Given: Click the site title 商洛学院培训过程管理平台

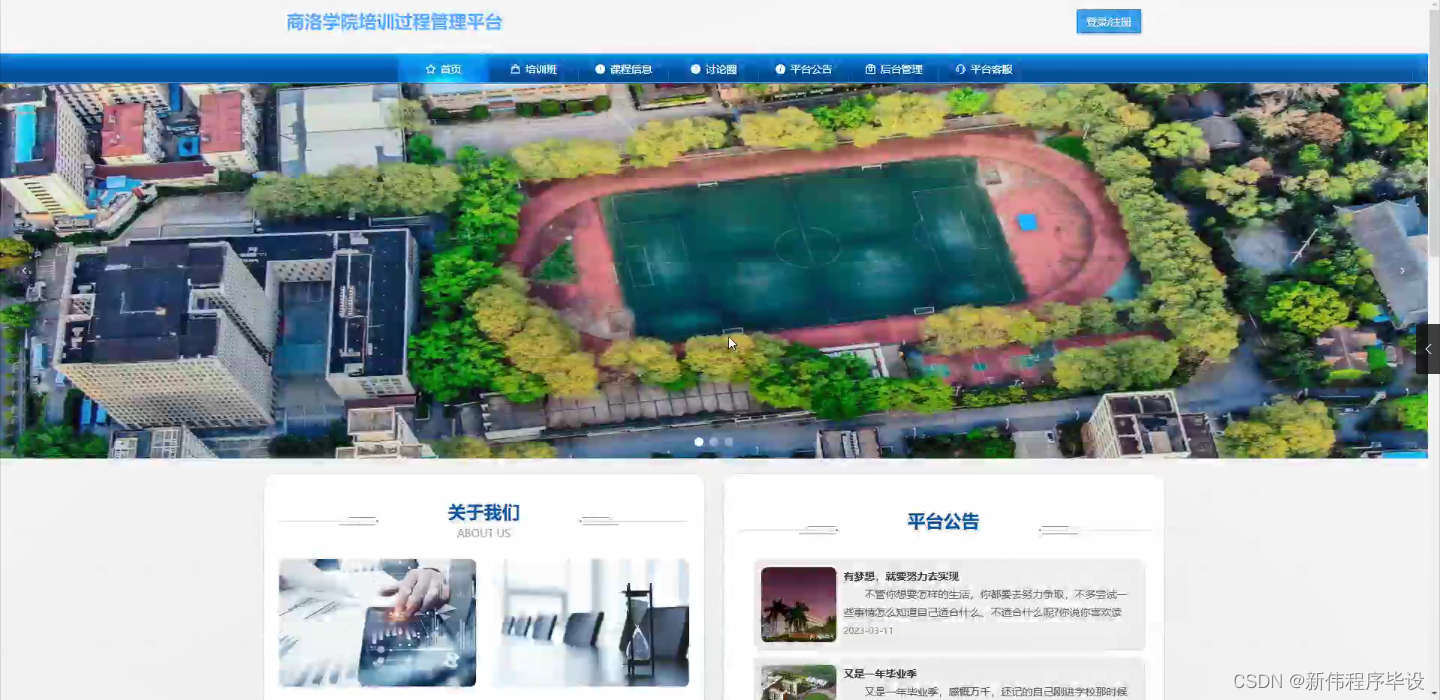Looking at the screenshot, I should (394, 22).
